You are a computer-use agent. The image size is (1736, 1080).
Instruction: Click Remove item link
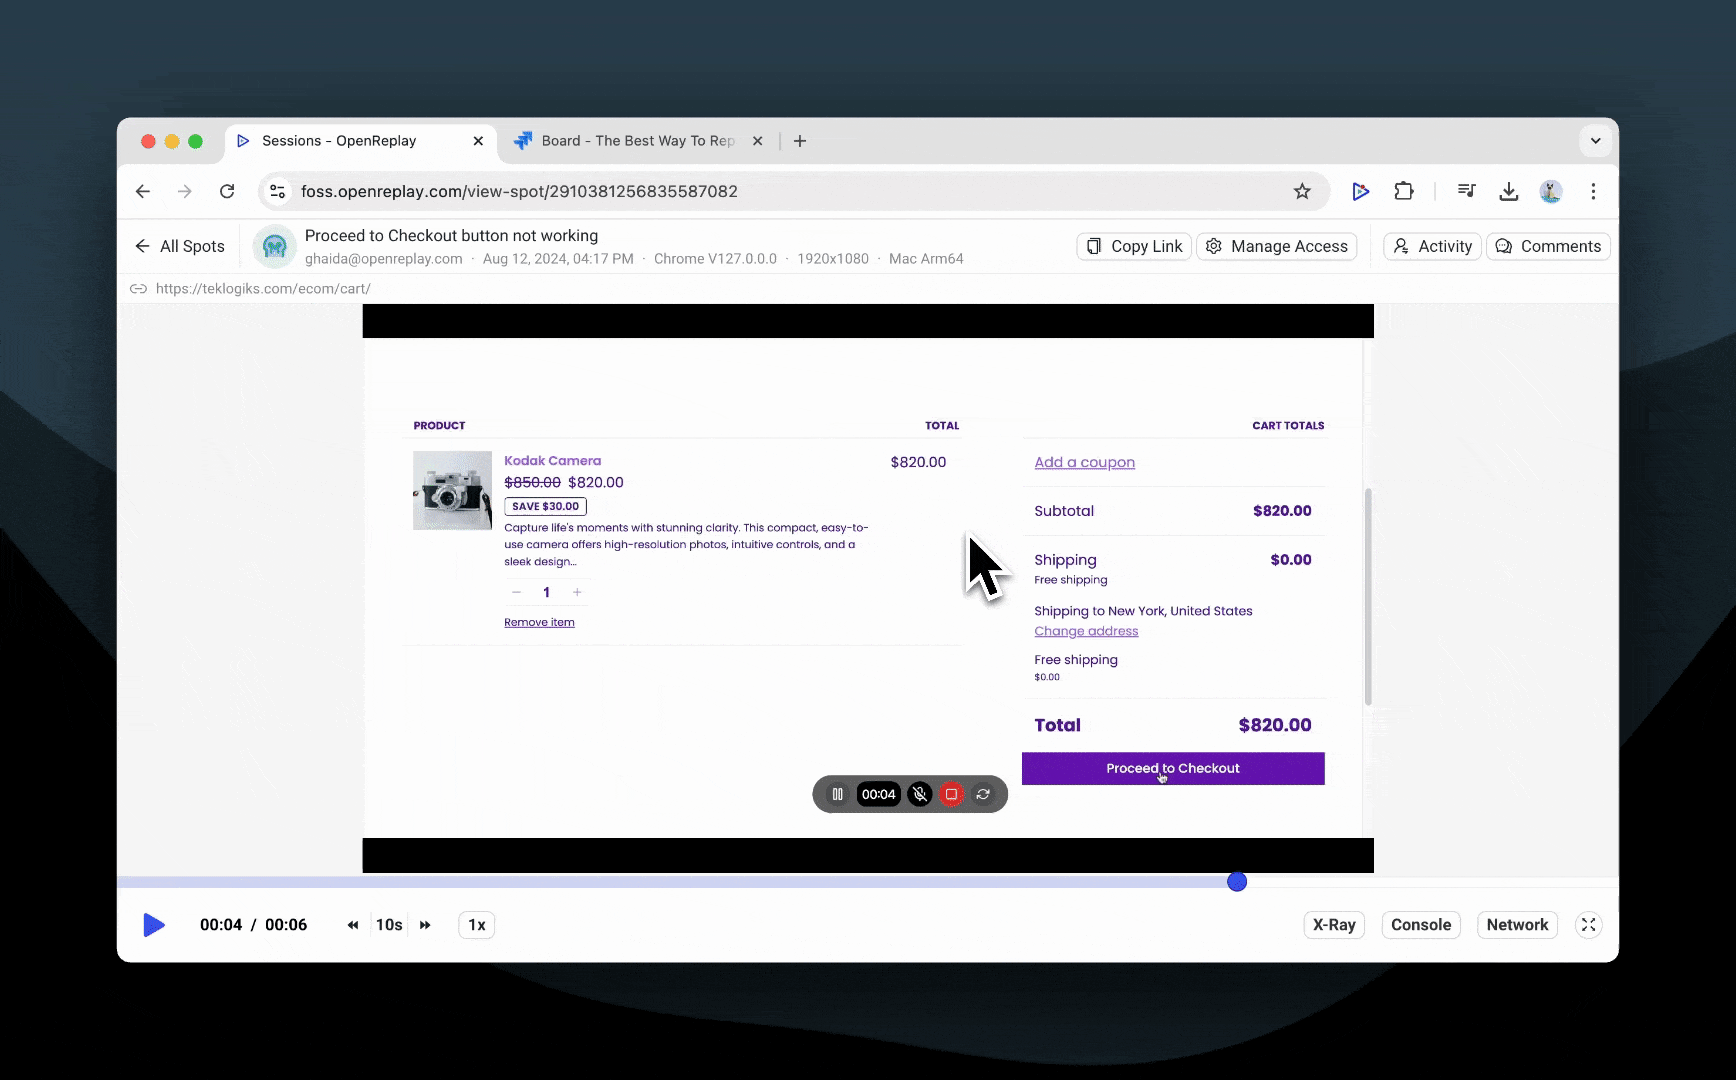click(x=539, y=622)
